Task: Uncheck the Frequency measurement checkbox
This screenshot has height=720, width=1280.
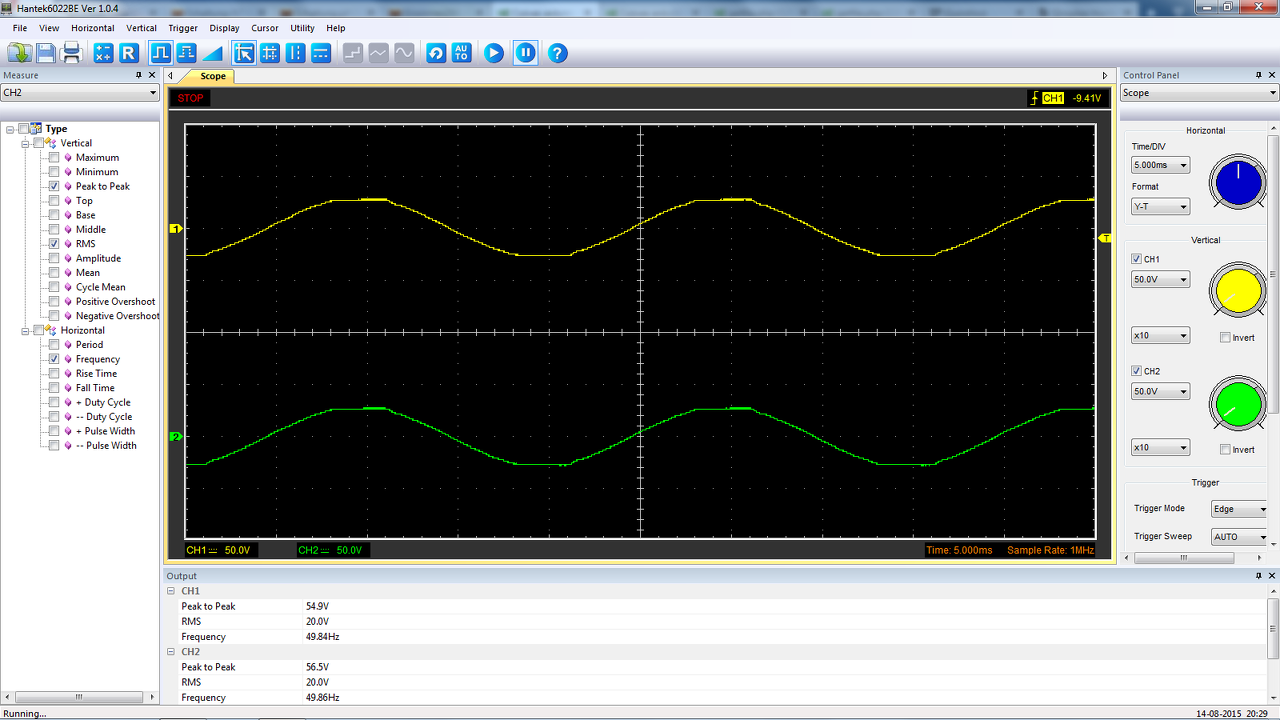Action: [54, 359]
